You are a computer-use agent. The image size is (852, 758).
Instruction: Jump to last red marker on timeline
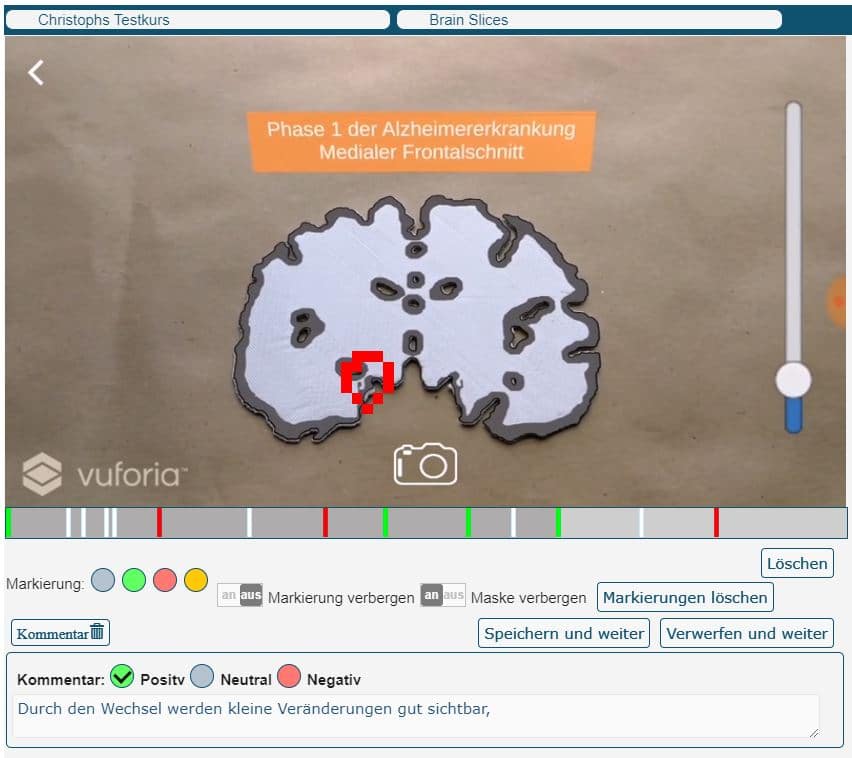(x=716, y=523)
